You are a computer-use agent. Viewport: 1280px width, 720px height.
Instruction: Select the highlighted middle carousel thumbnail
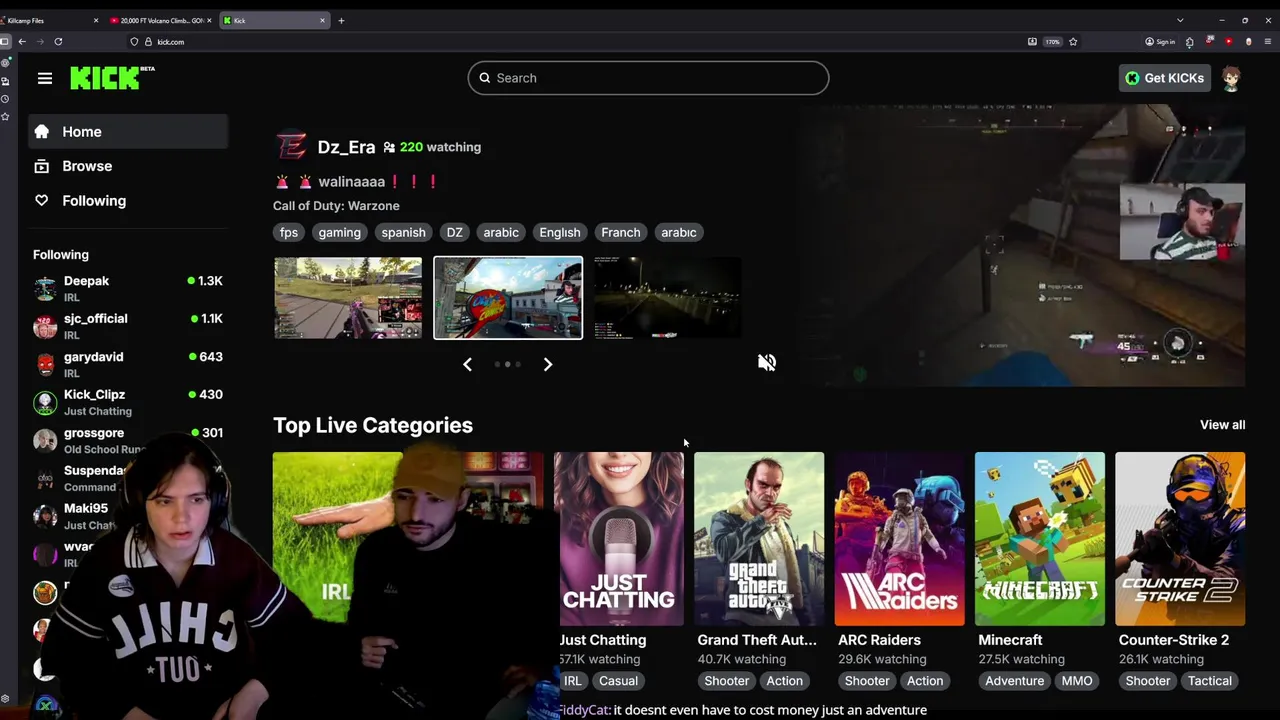pos(508,298)
